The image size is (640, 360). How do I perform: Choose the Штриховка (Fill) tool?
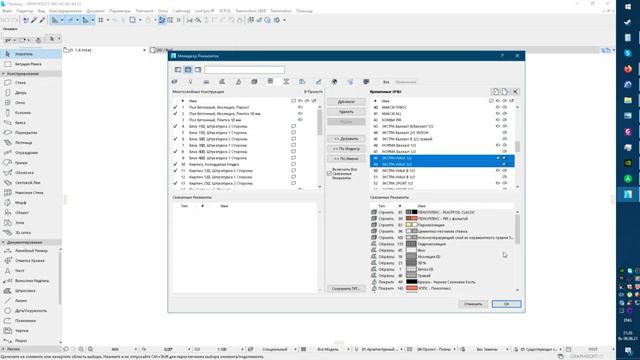(31, 291)
